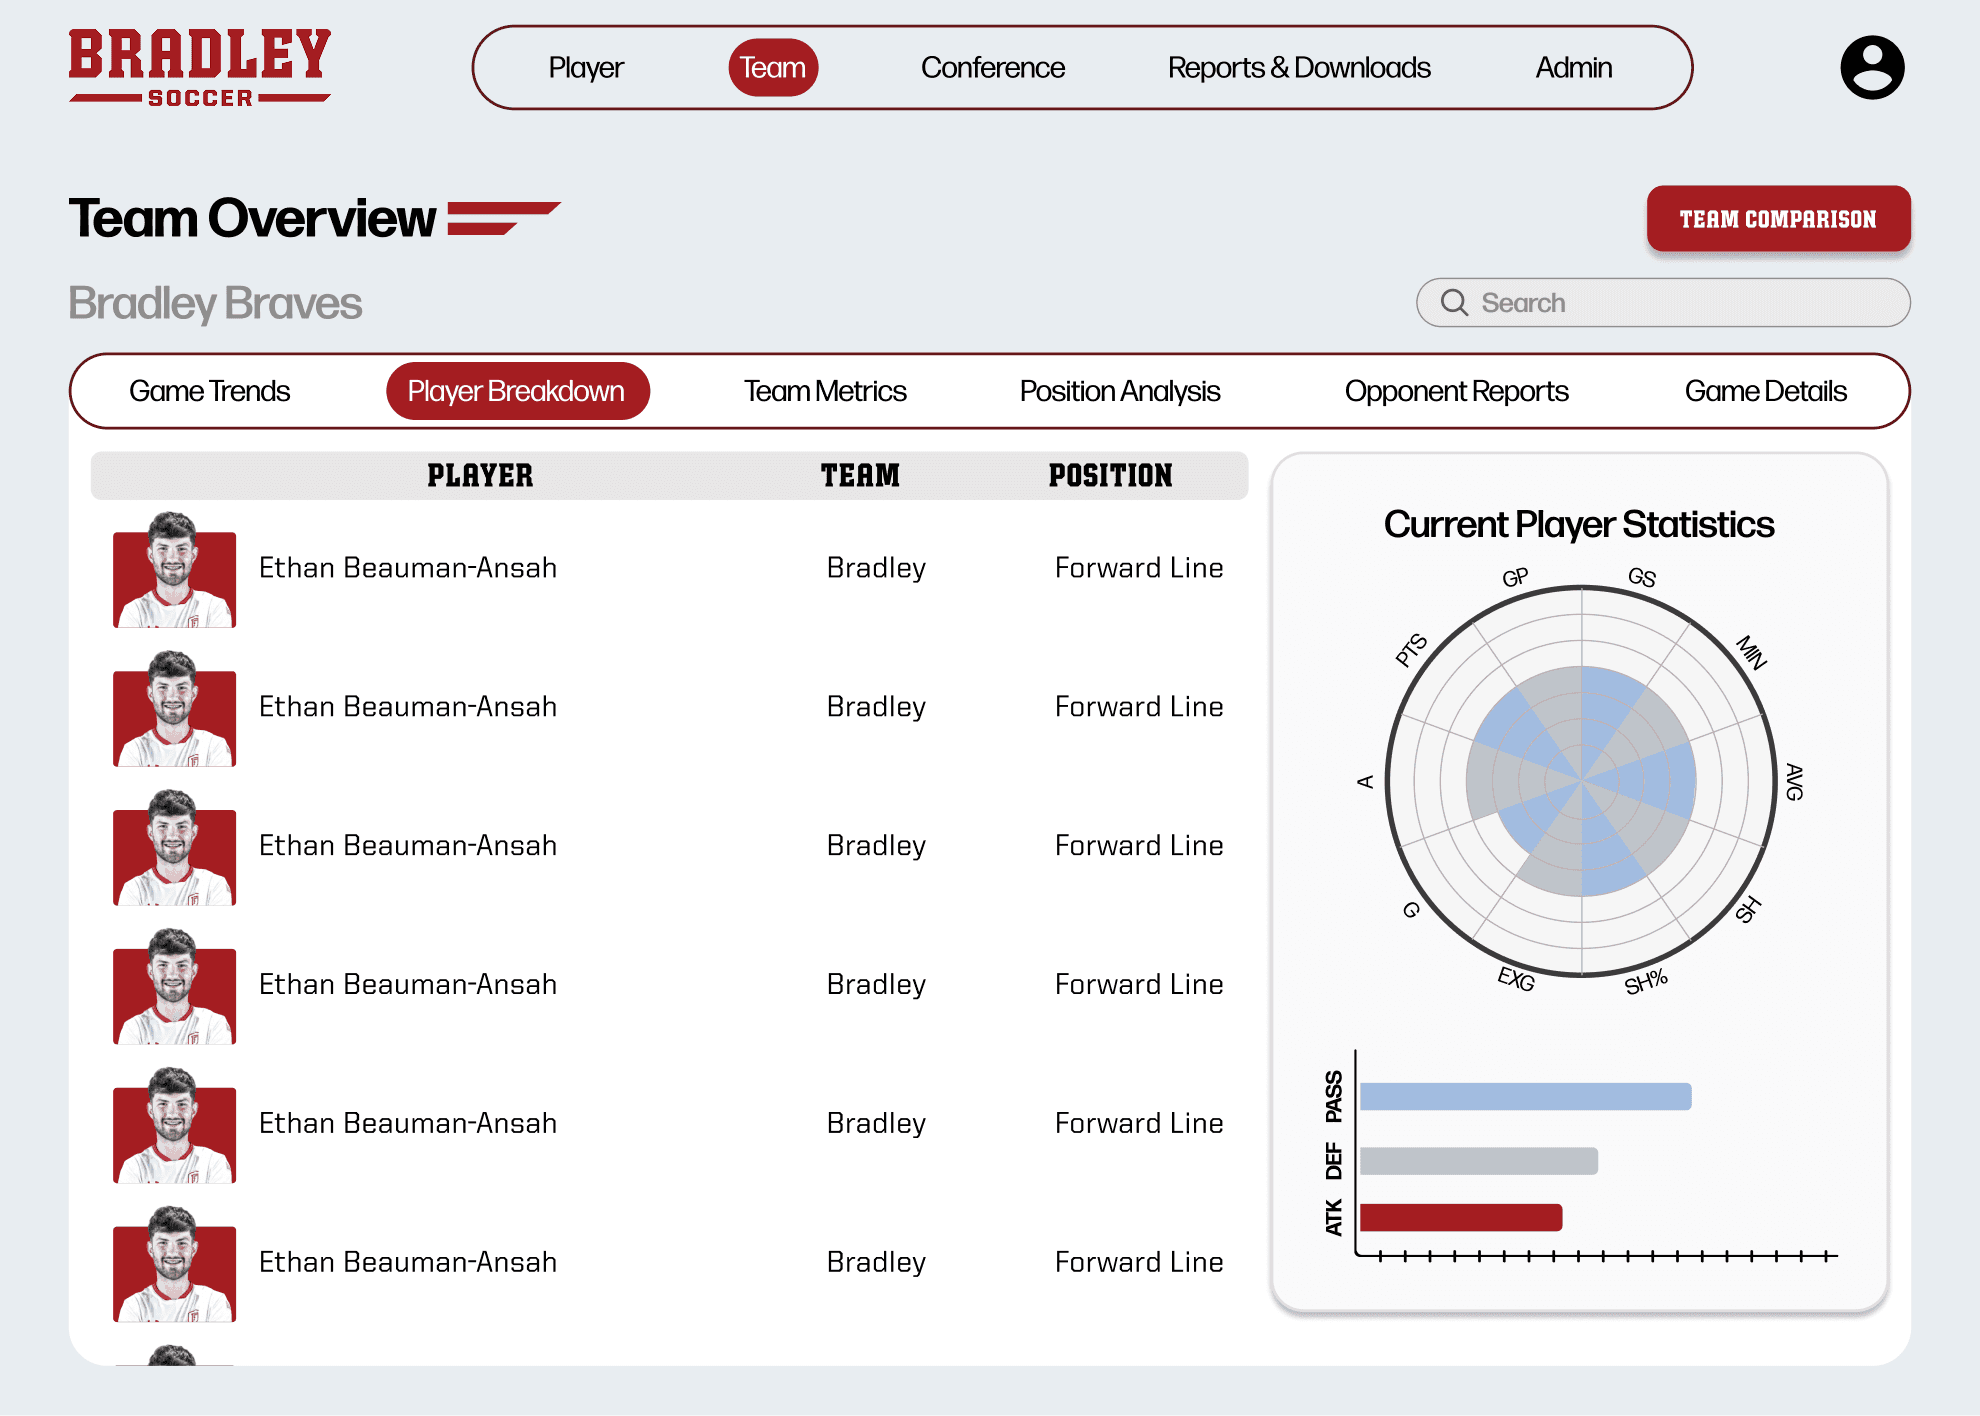The width and height of the screenshot is (1980, 1416).
Task: Select the Game Trends tab
Action: tap(209, 391)
